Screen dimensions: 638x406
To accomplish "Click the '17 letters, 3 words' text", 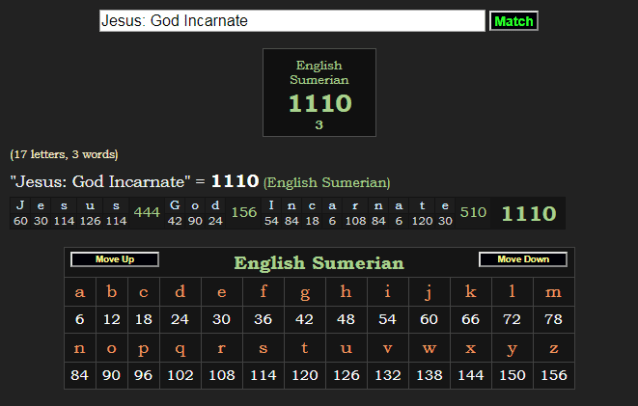I will [x=64, y=154].
